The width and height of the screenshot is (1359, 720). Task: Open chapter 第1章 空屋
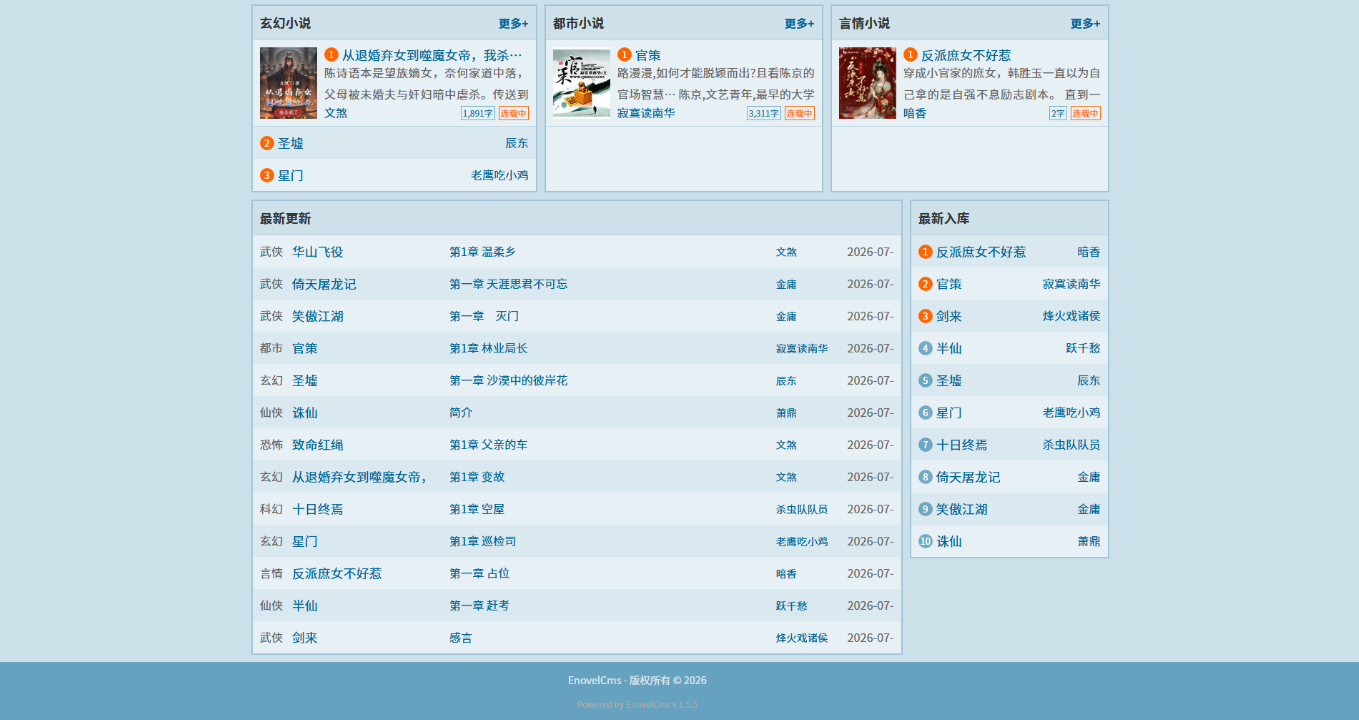point(477,509)
